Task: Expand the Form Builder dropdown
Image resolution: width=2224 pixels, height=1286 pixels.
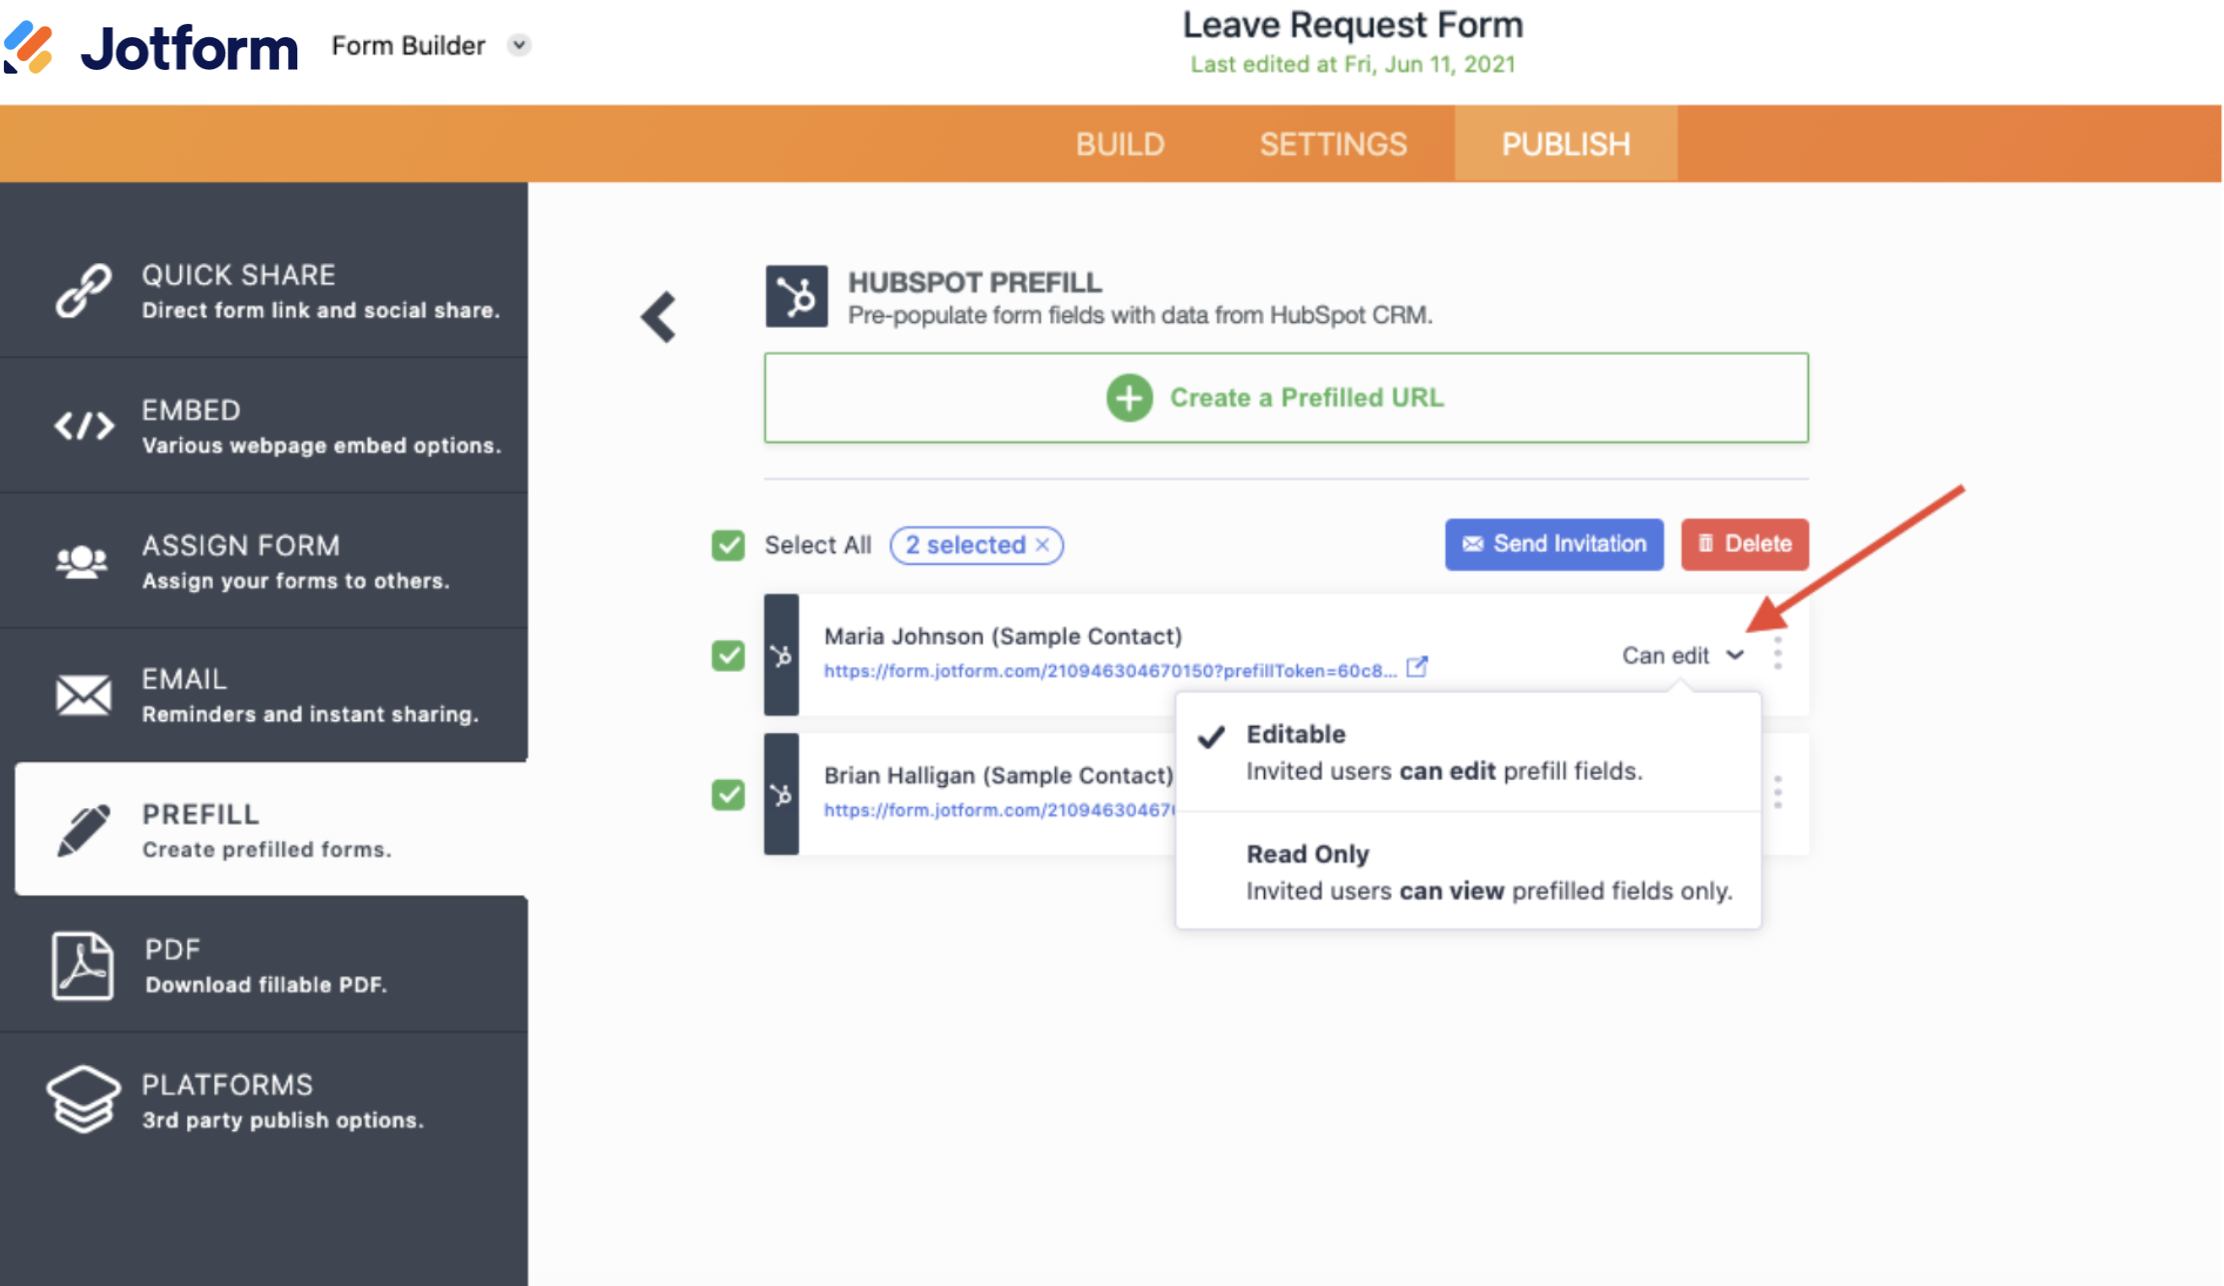Action: click(x=518, y=45)
